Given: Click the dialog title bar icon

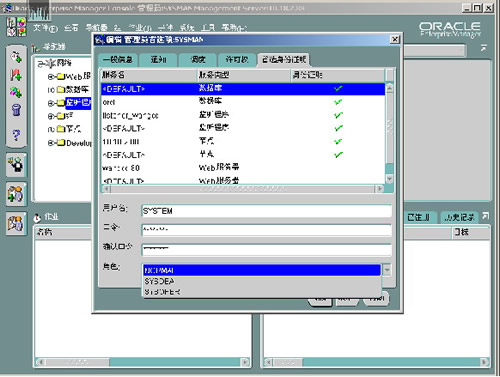Looking at the screenshot, I should 99,40.
